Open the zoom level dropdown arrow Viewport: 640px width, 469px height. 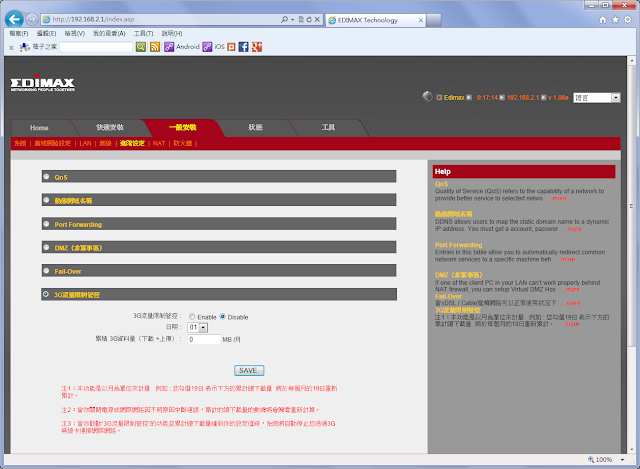[x=622, y=460]
